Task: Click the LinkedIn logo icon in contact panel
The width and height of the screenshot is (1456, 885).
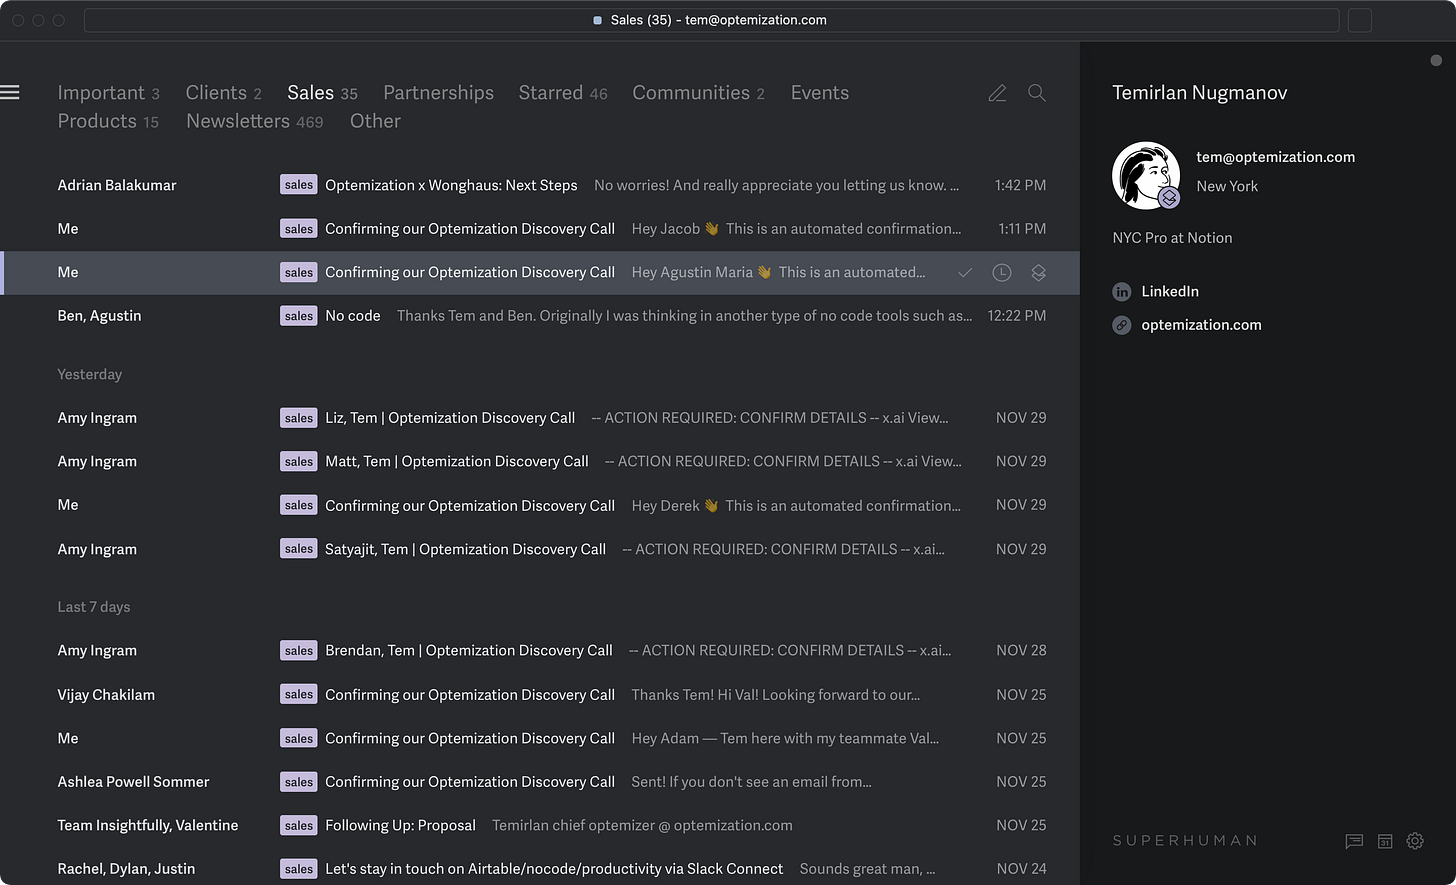Action: [1122, 292]
